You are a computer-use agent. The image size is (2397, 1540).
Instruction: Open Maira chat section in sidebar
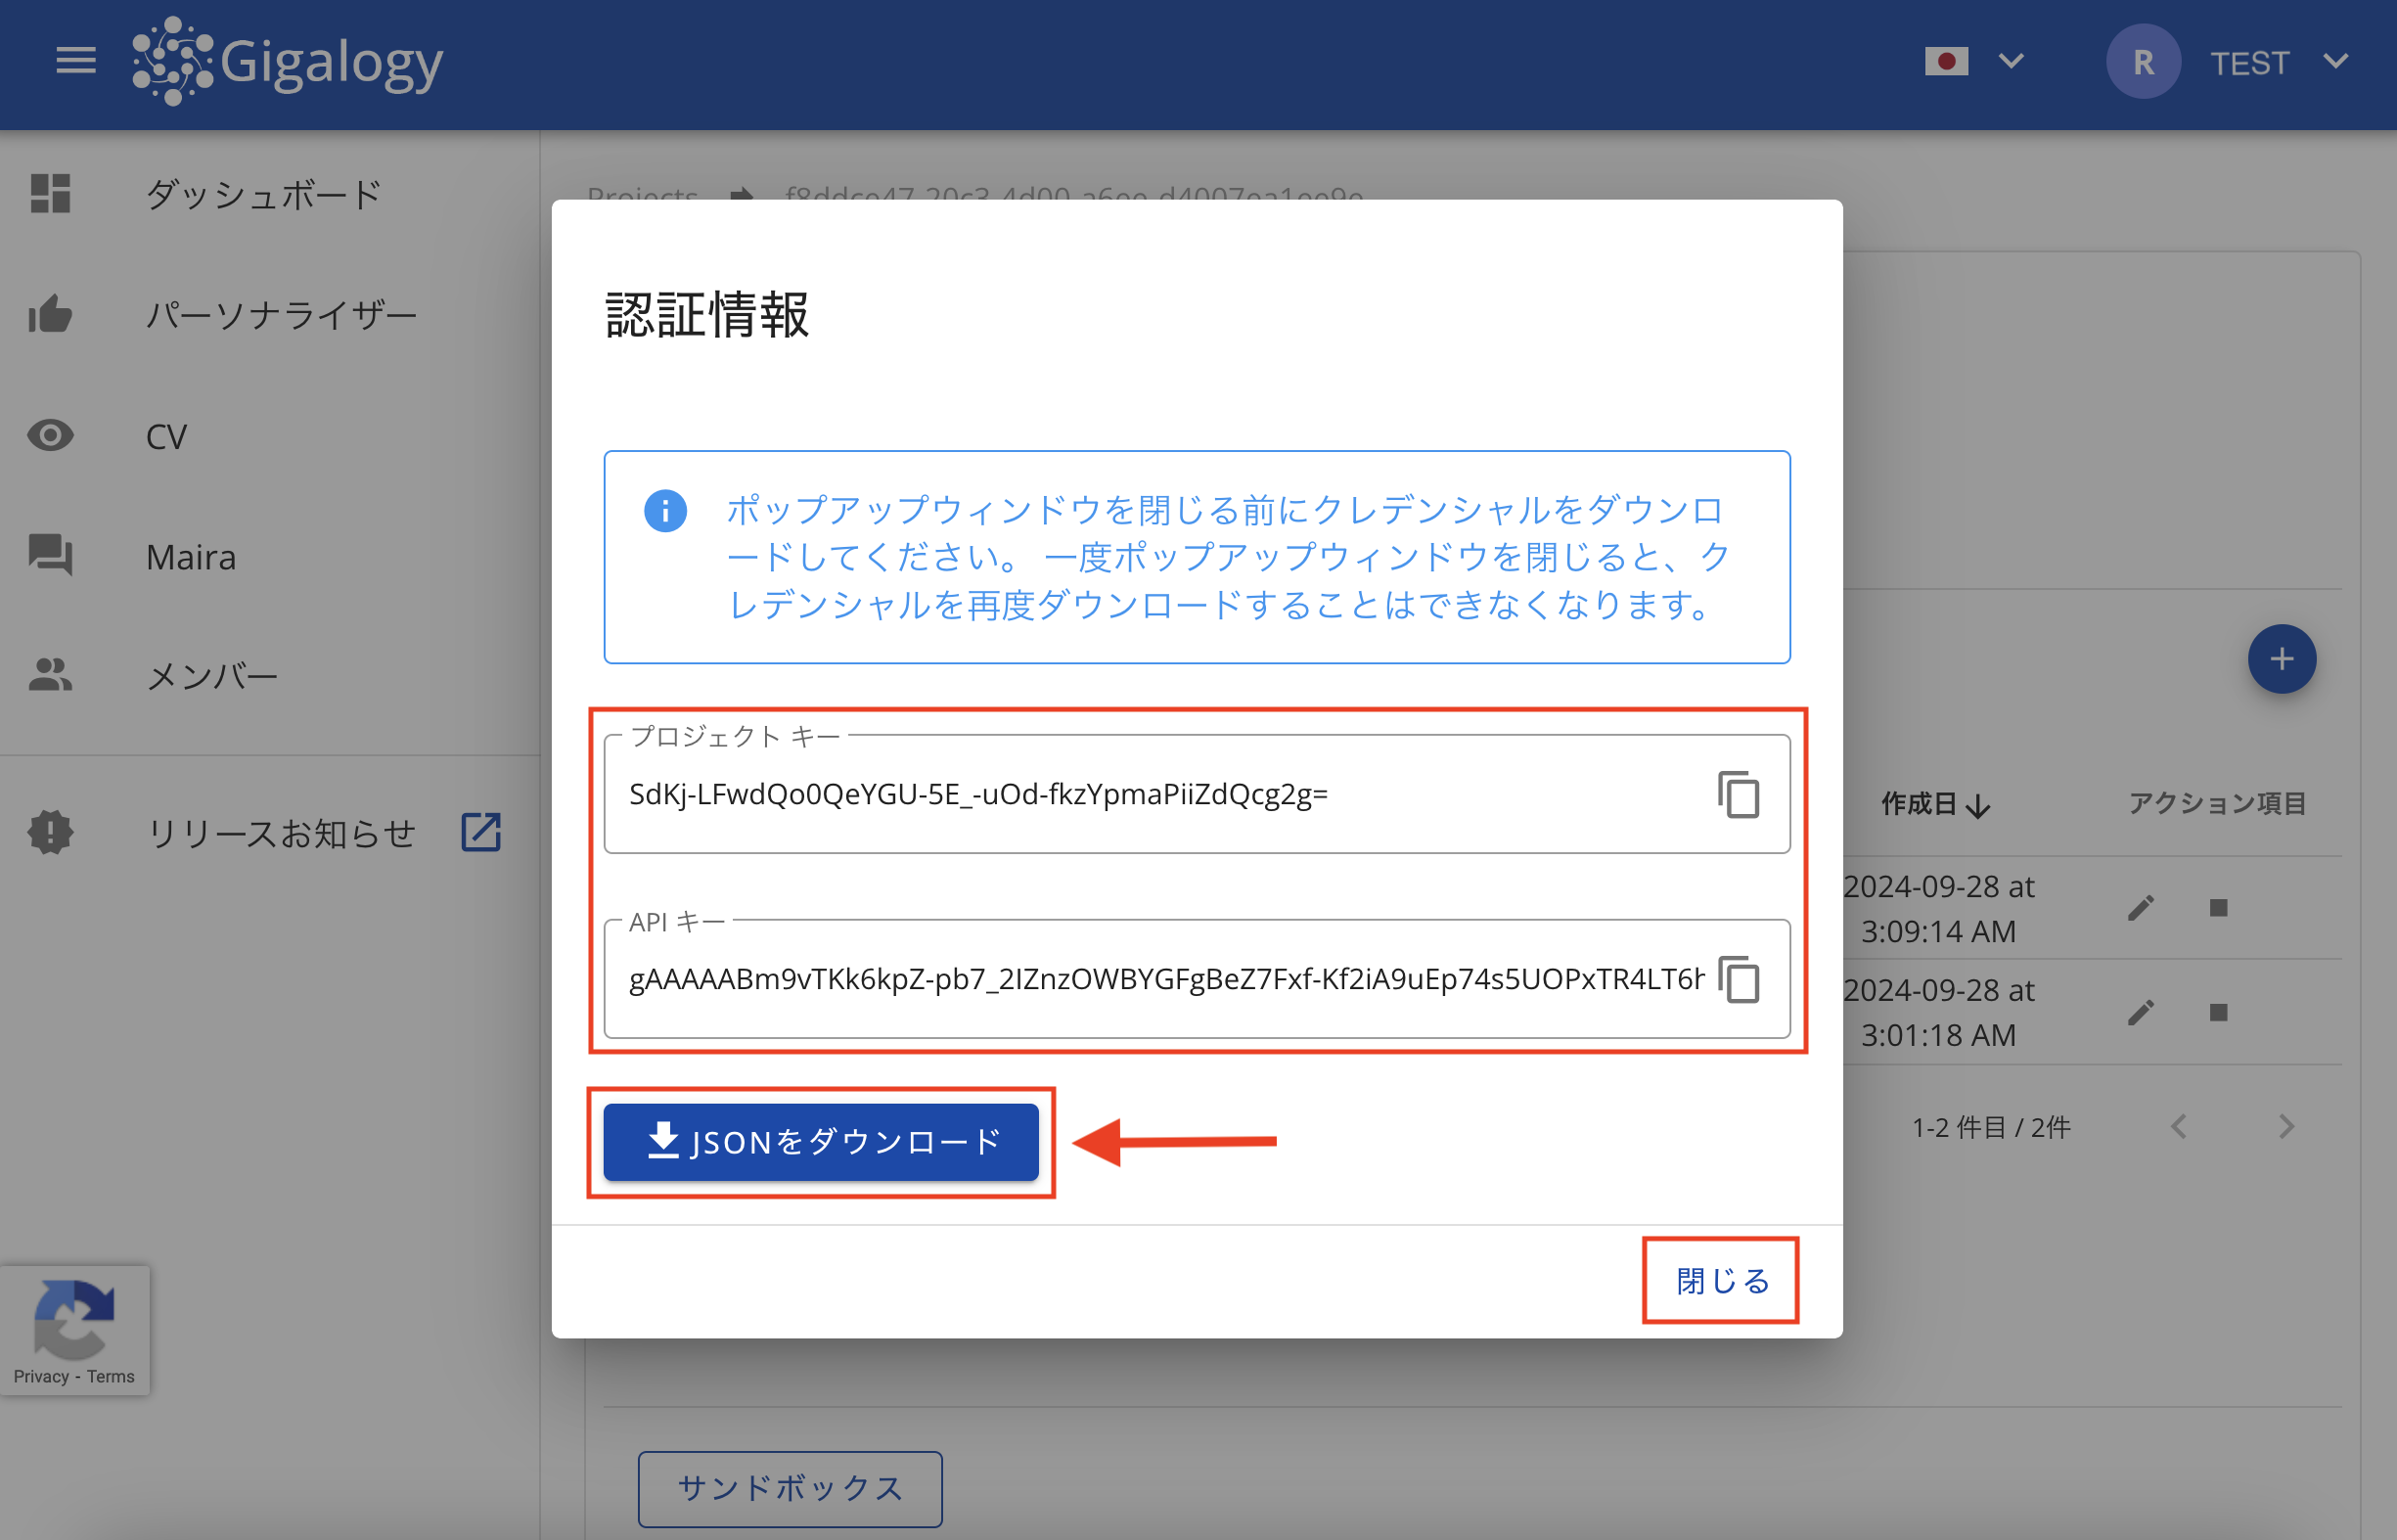coord(190,557)
